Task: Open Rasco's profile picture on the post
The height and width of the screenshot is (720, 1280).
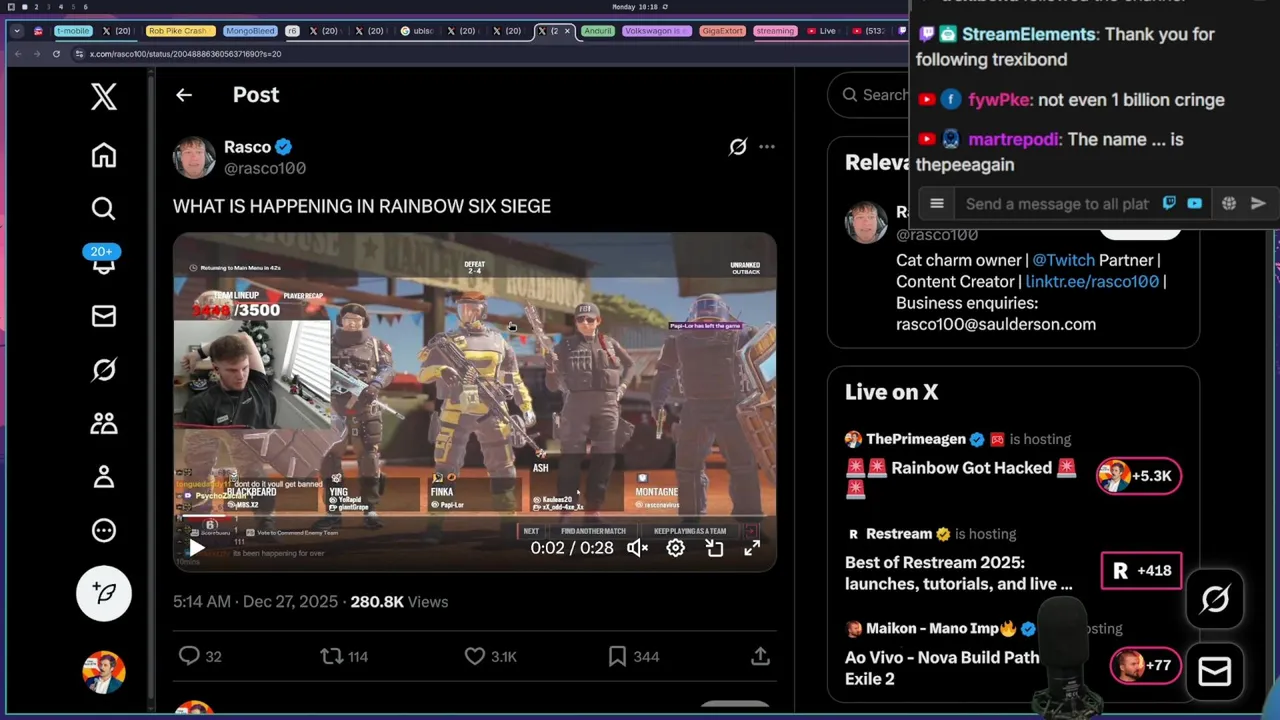Action: point(194,157)
